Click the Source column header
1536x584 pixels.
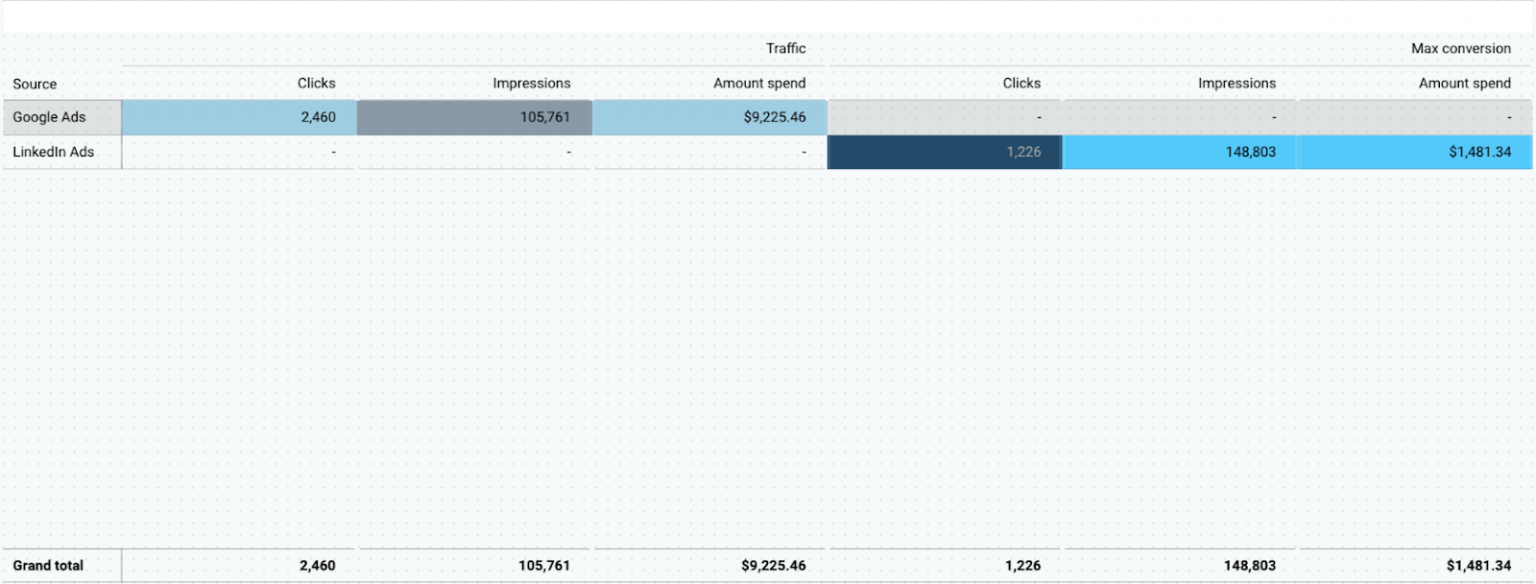click(30, 83)
